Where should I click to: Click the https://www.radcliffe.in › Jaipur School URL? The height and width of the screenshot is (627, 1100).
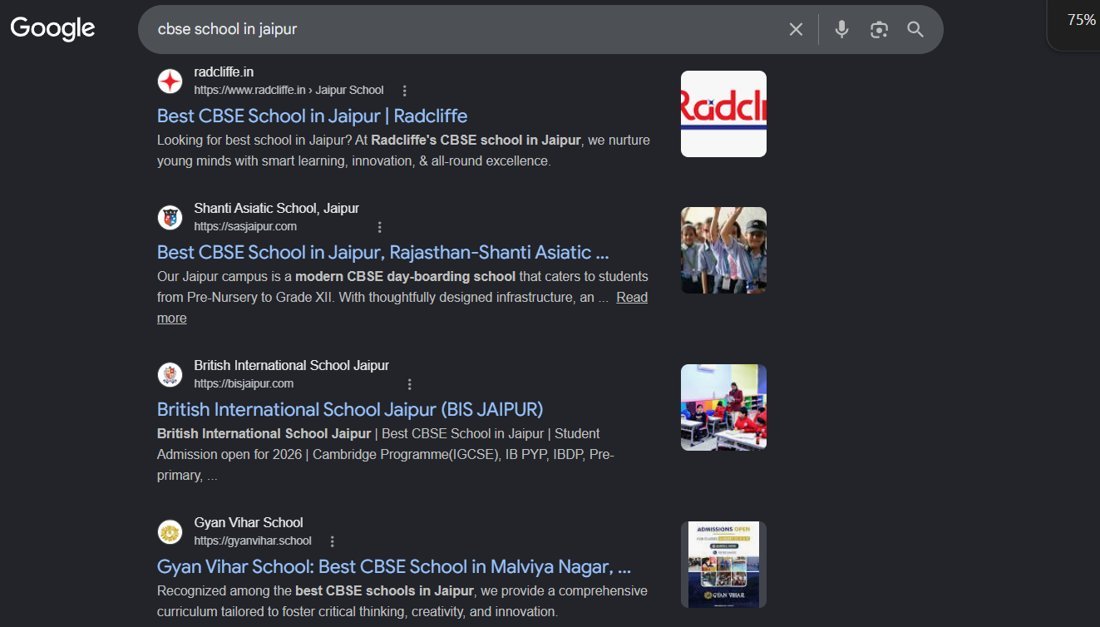[289, 90]
